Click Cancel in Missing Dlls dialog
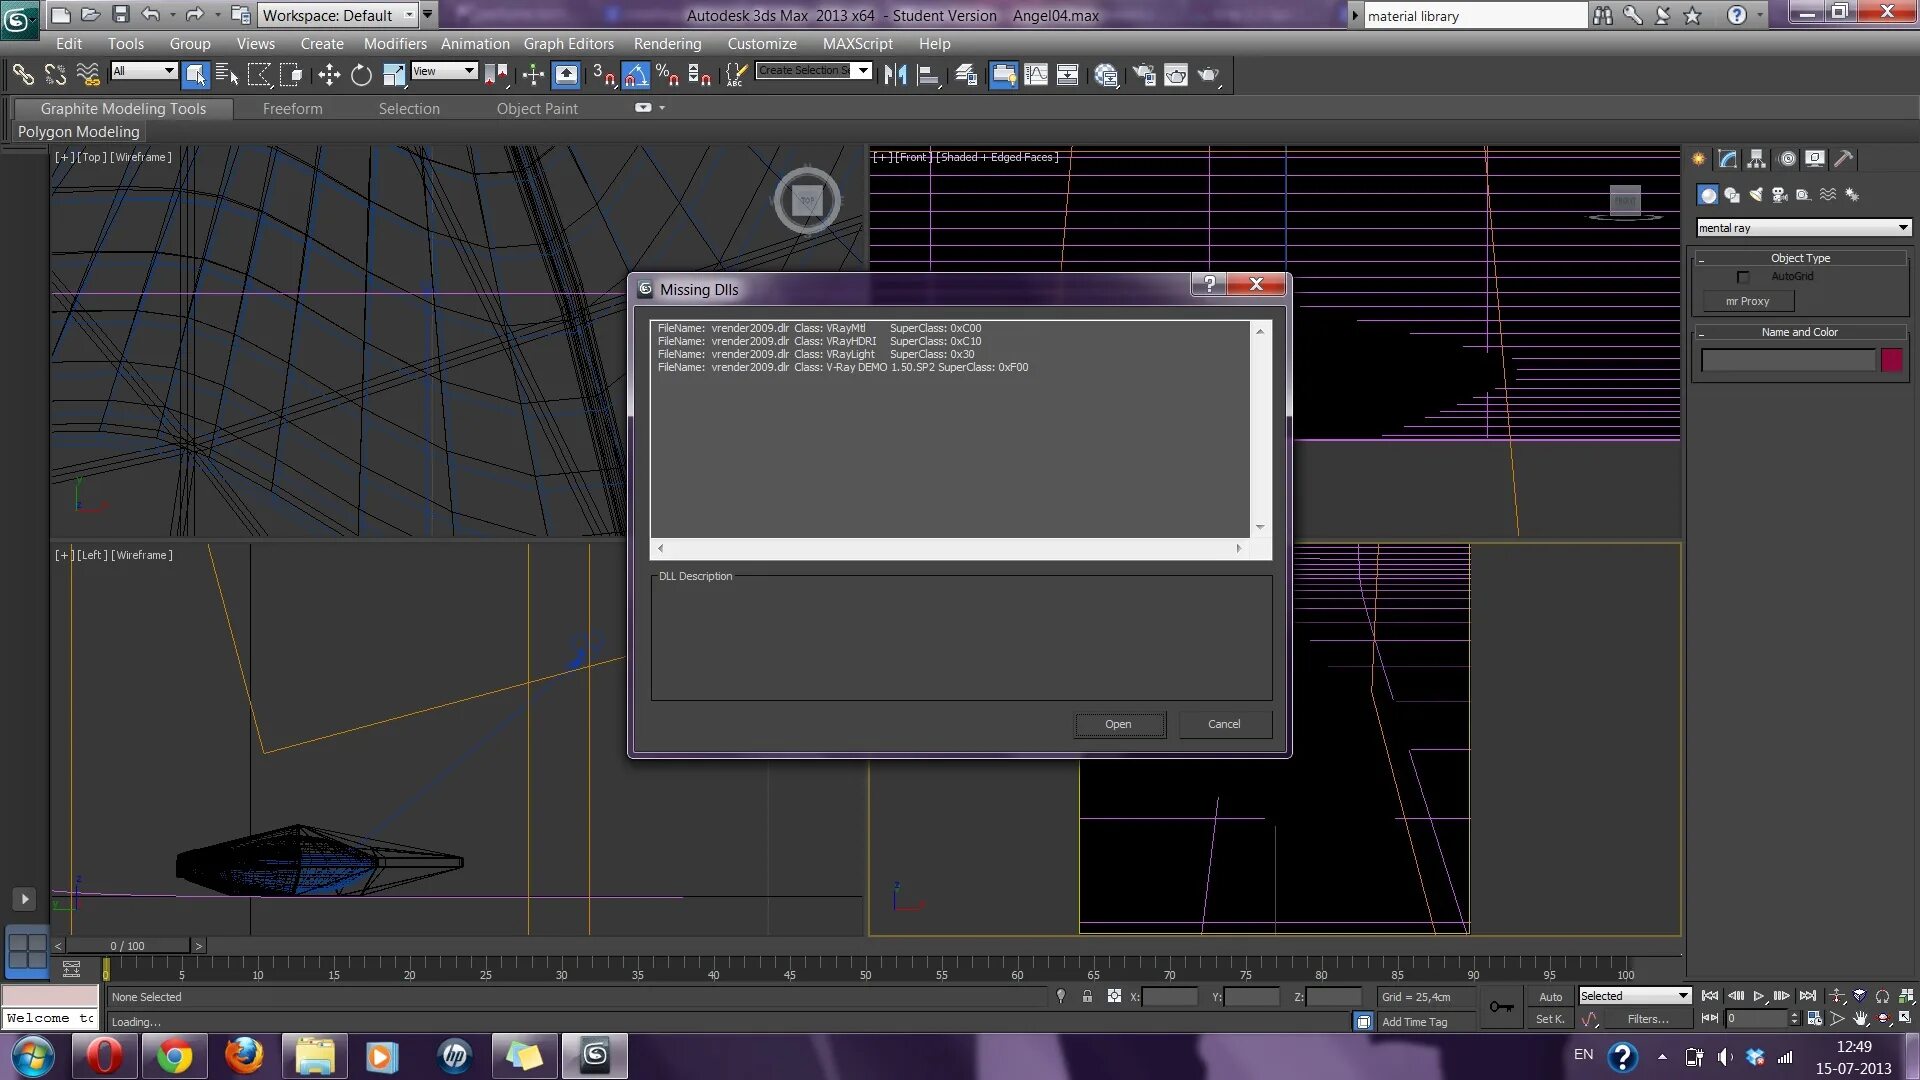Viewport: 1920px width, 1080px height. [x=1224, y=725]
